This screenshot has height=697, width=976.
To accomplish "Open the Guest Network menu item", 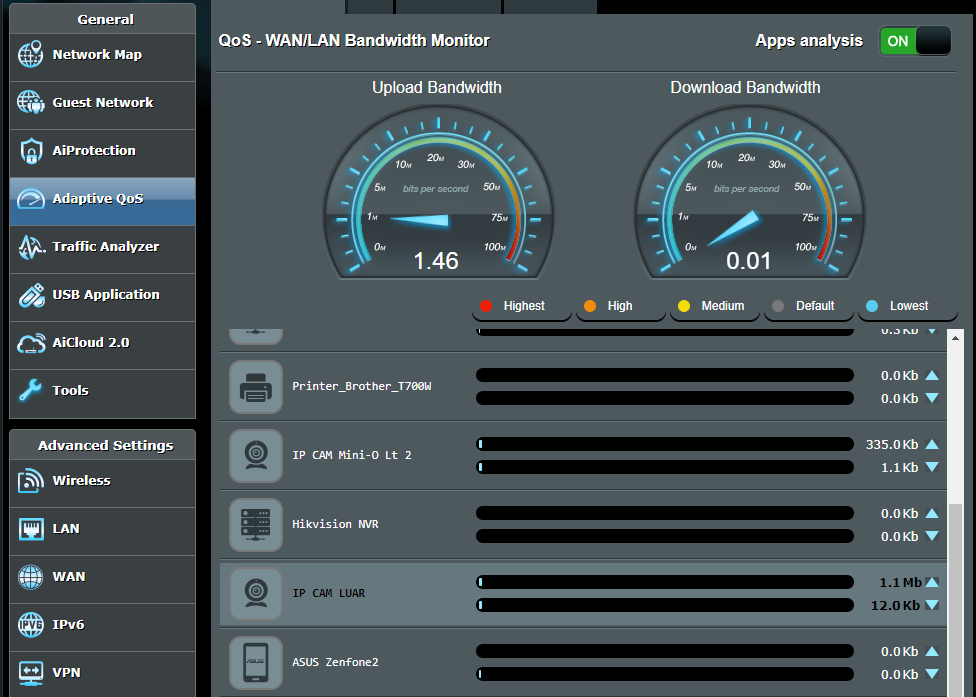I will point(102,103).
